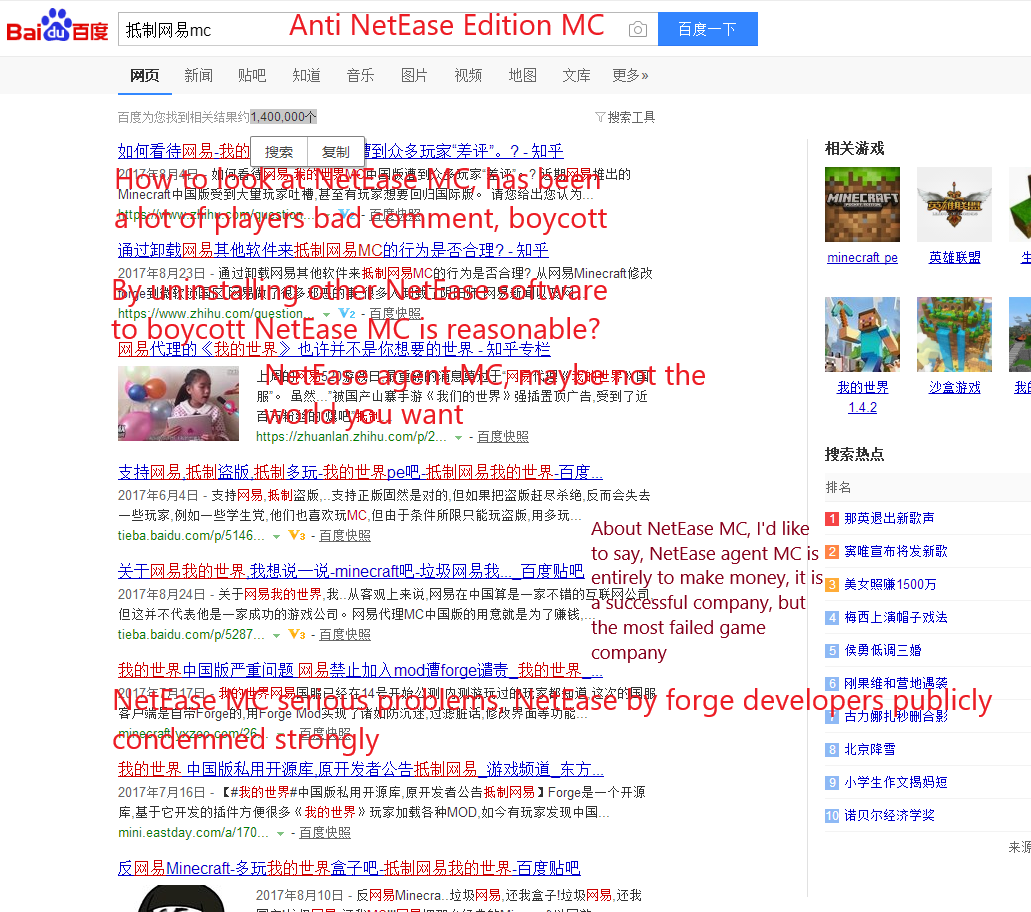Click the 沙盒游戏 text link
The height and width of the screenshot is (912, 1031).
(x=954, y=388)
